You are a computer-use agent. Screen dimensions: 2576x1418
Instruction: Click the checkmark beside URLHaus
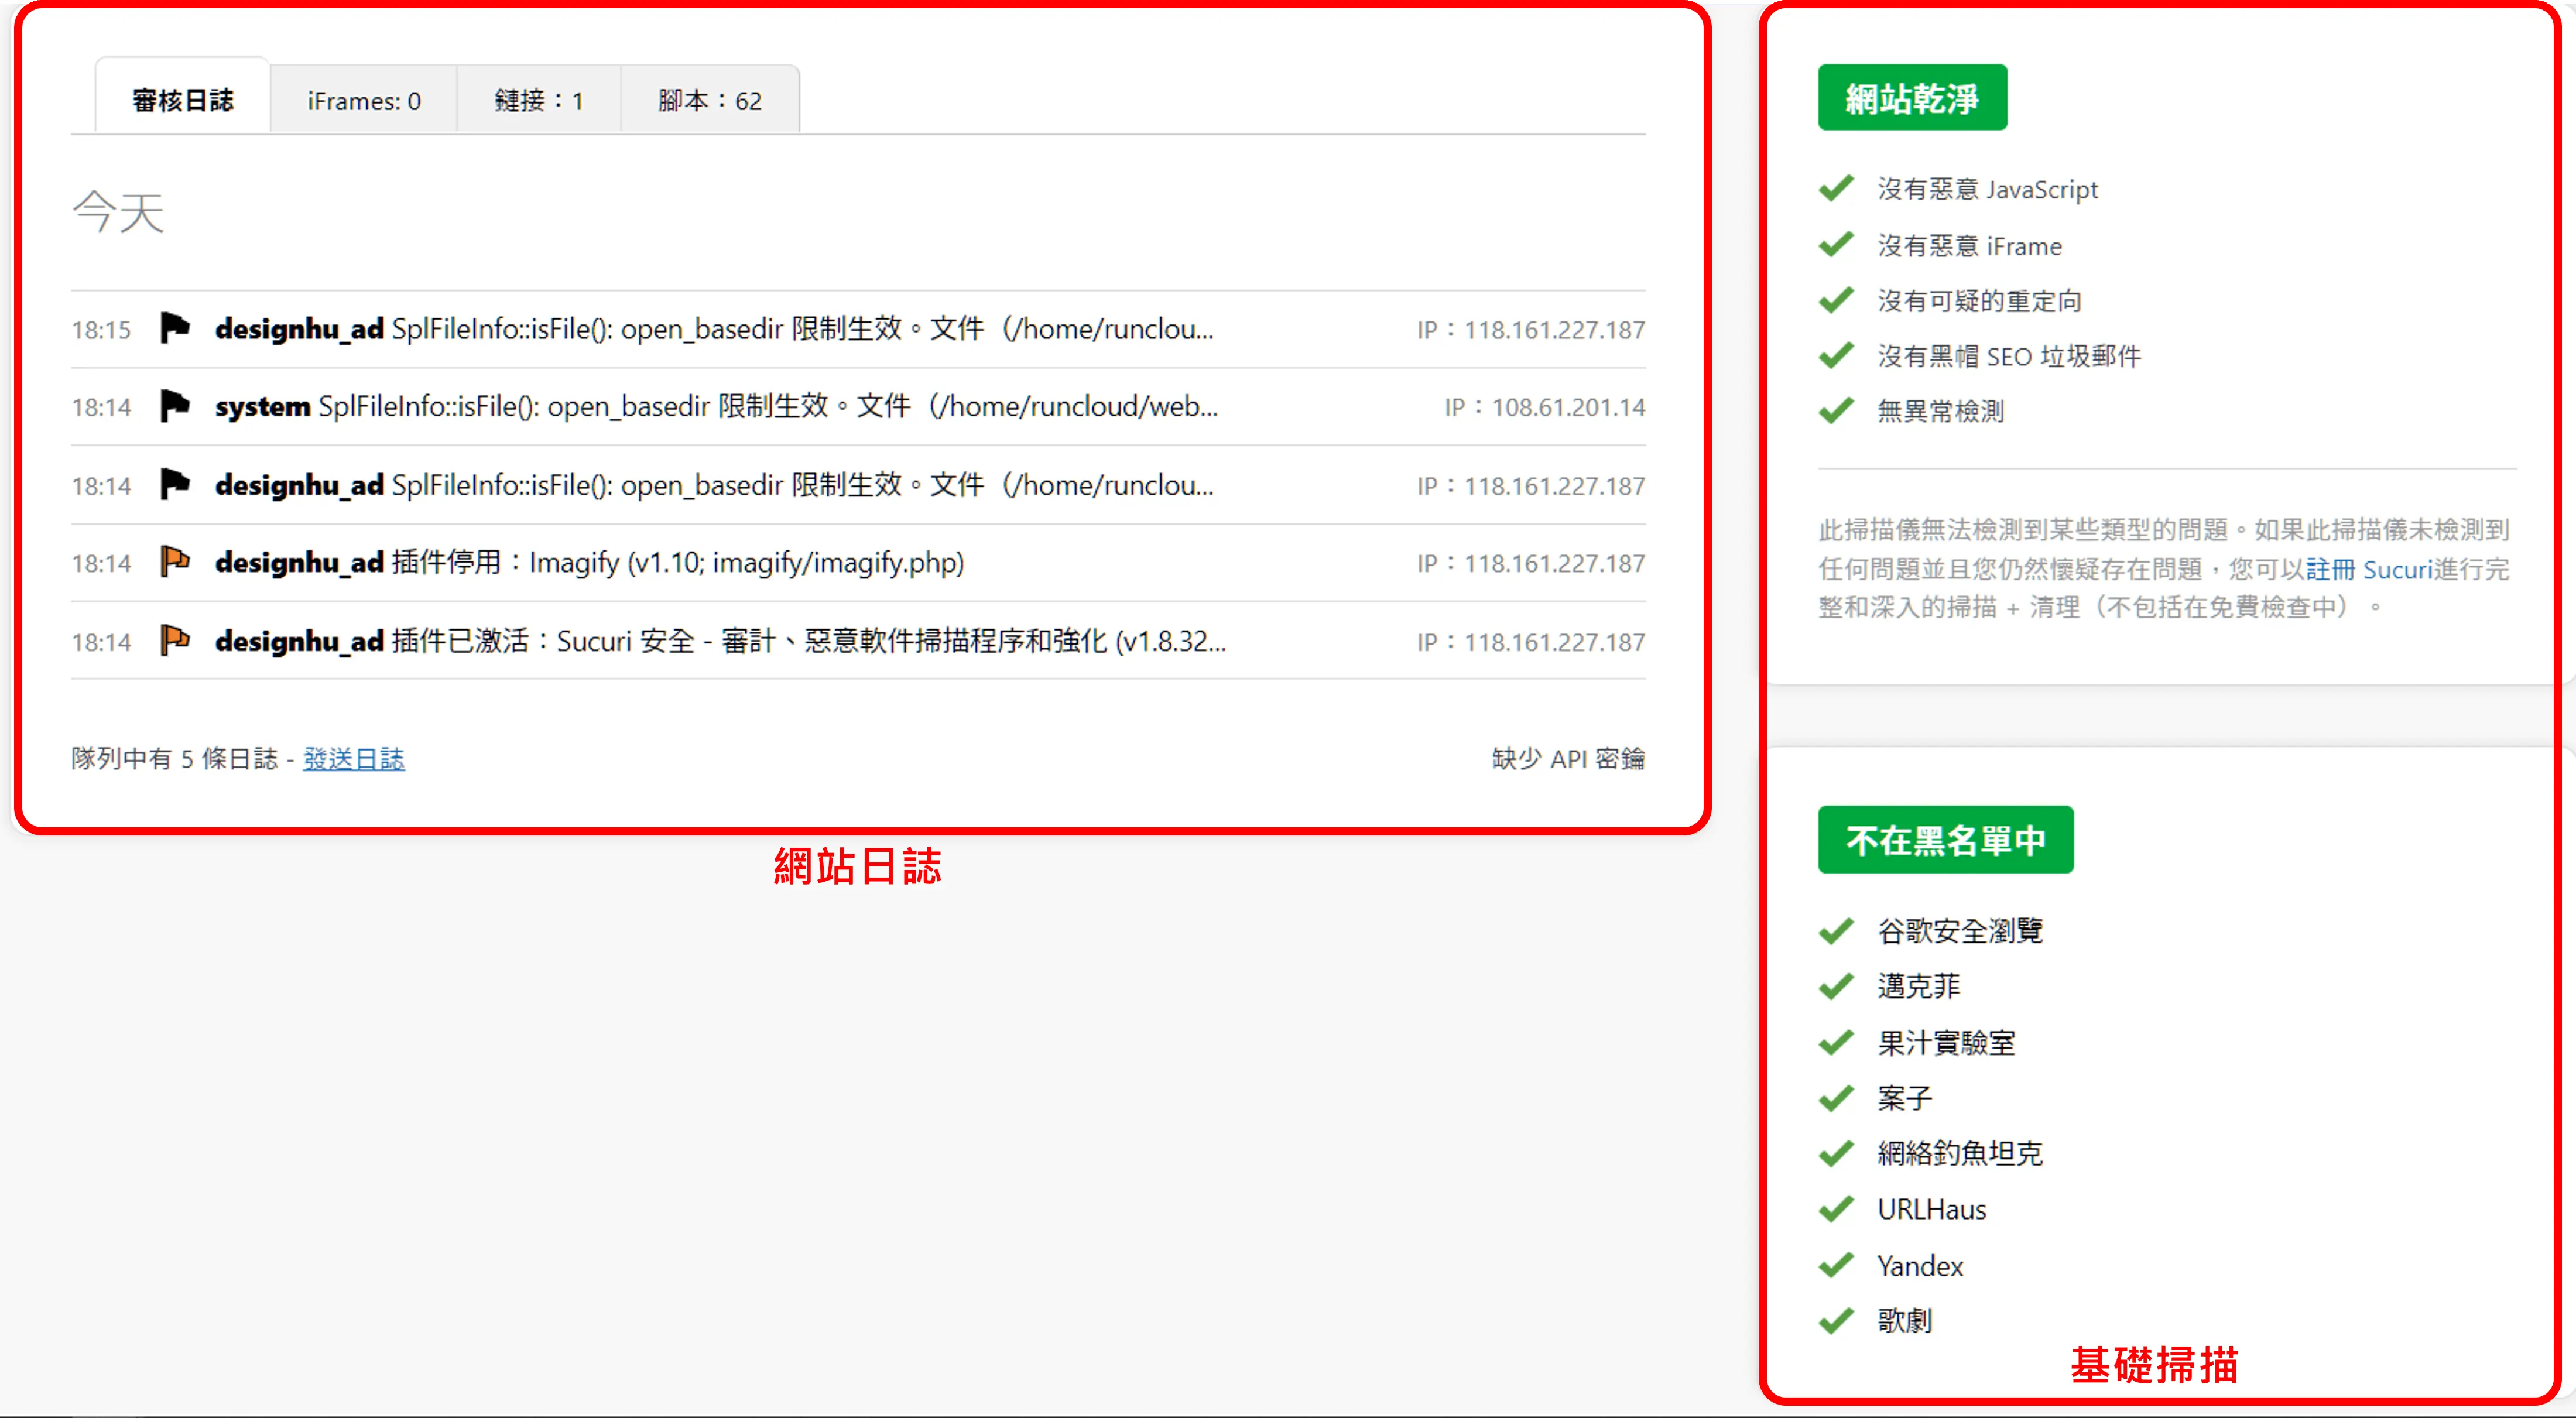1836,1210
